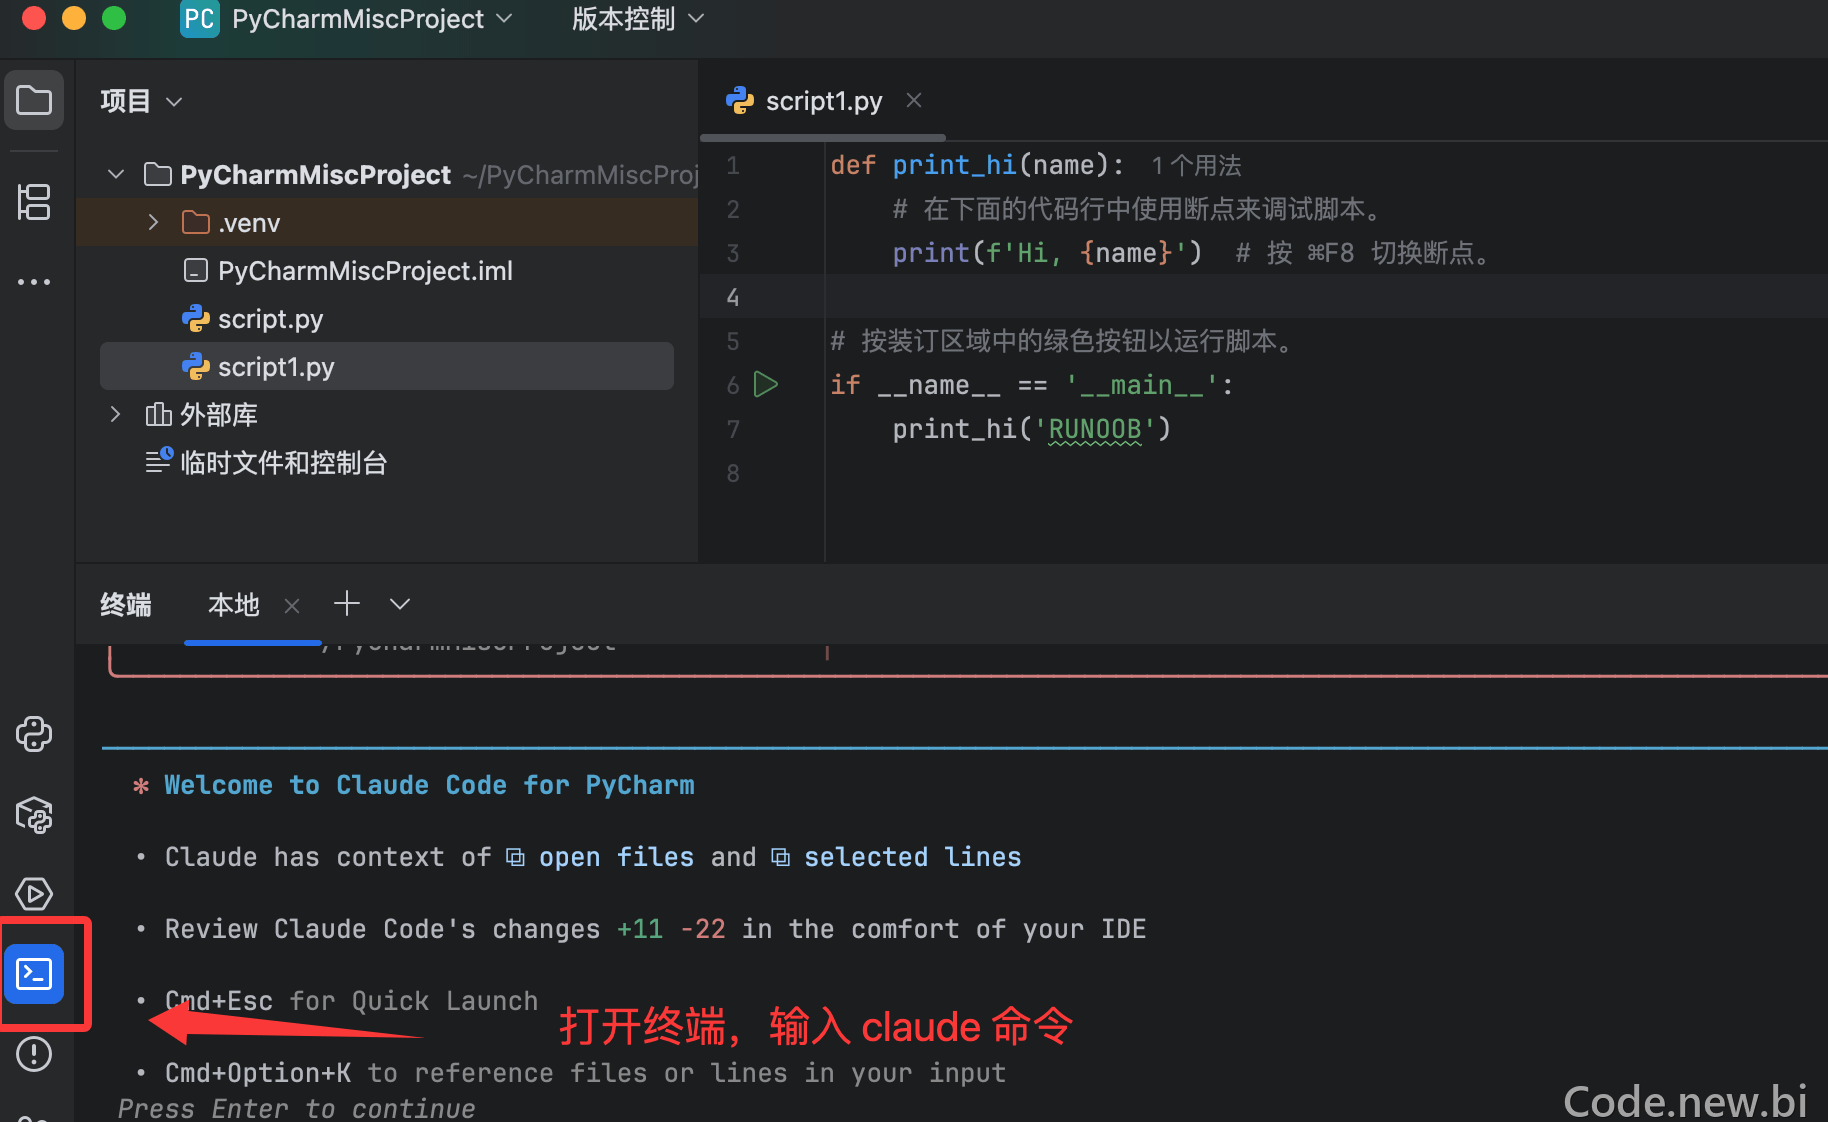Click the scratches (临时文件和控制台) icon

click(159, 461)
